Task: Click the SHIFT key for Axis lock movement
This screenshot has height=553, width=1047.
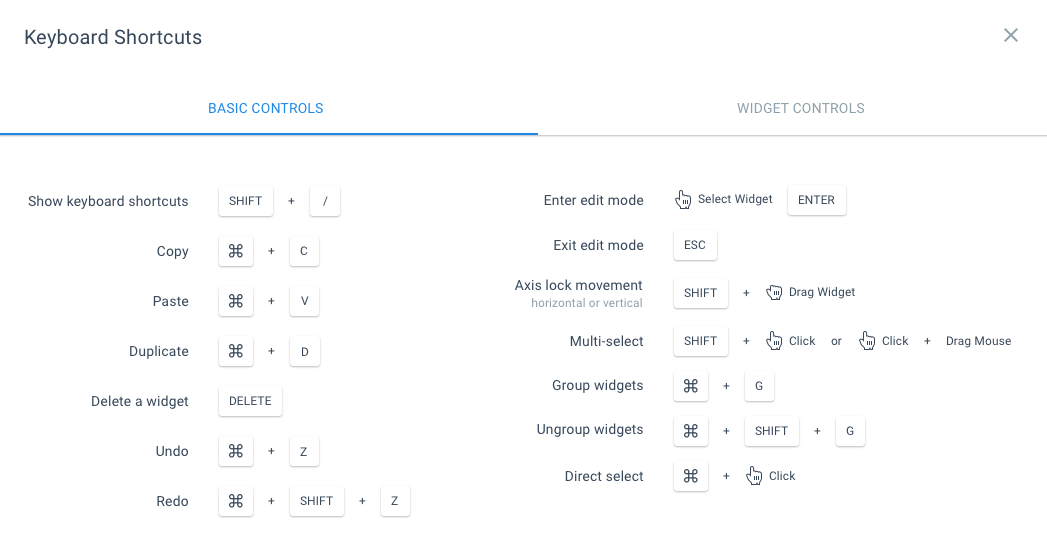Action: pos(701,293)
